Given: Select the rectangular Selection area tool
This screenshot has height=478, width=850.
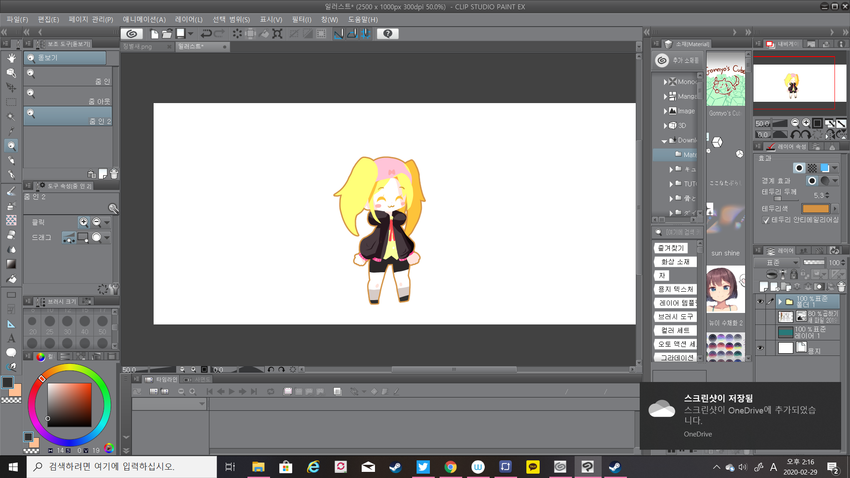Looking at the screenshot, I should 11,102.
